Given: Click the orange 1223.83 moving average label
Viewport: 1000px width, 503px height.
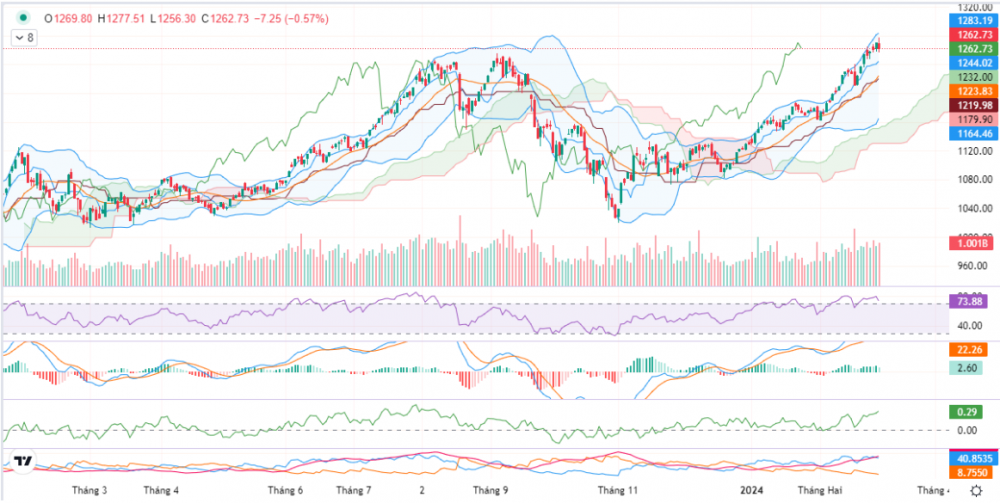Looking at the screenshot, I should [974, 91].
